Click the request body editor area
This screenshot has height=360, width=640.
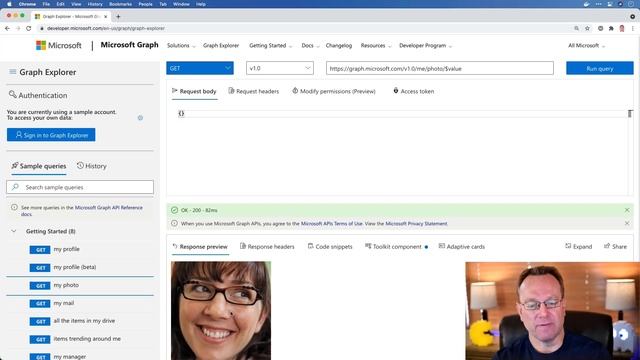[x=400, y=151]
